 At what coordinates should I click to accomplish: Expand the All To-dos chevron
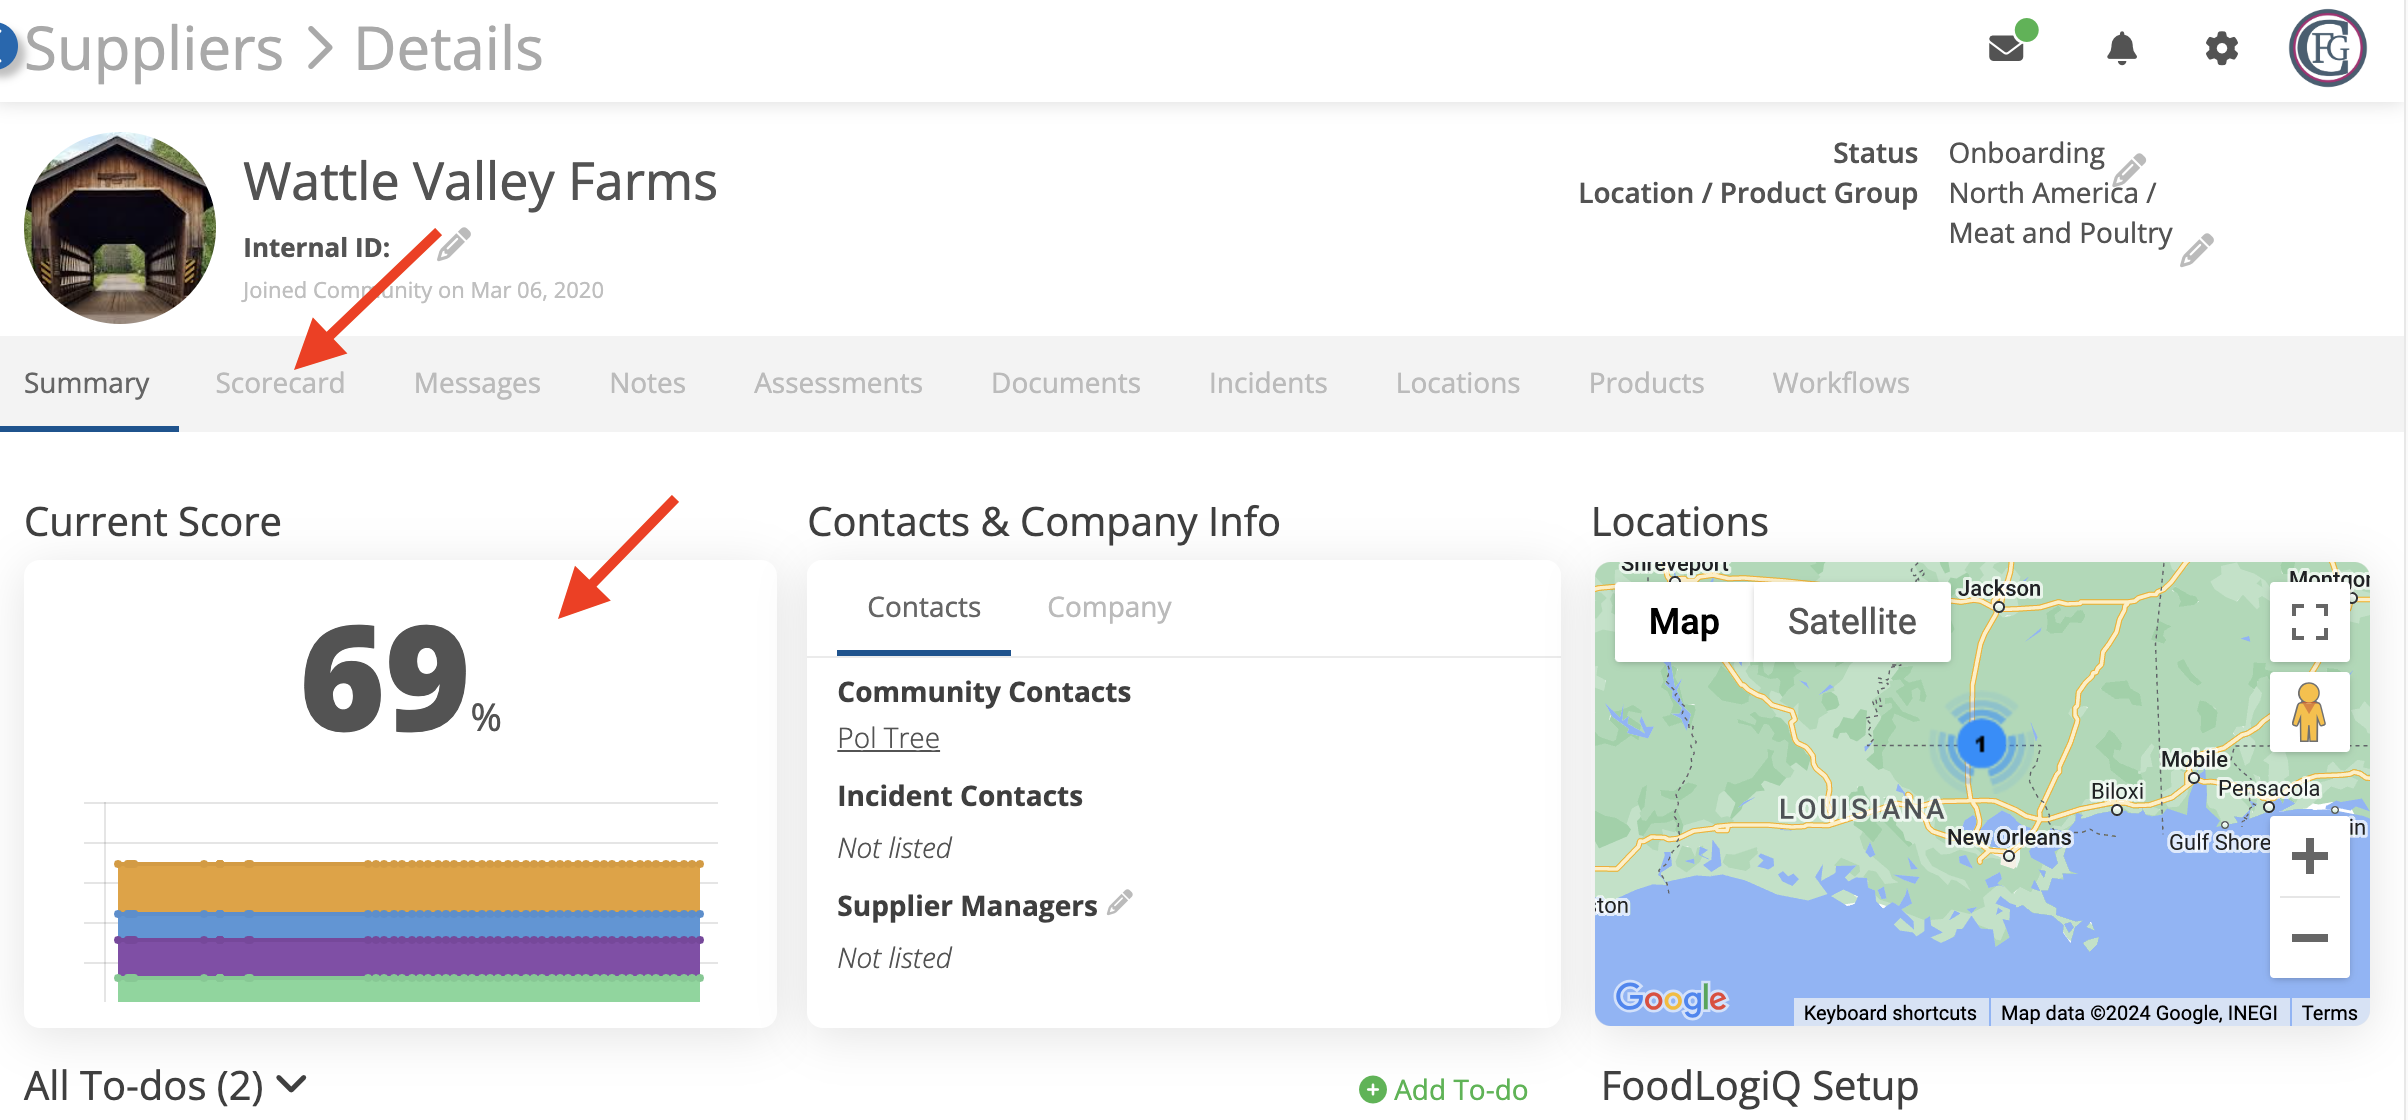[x=291, y=1084]
